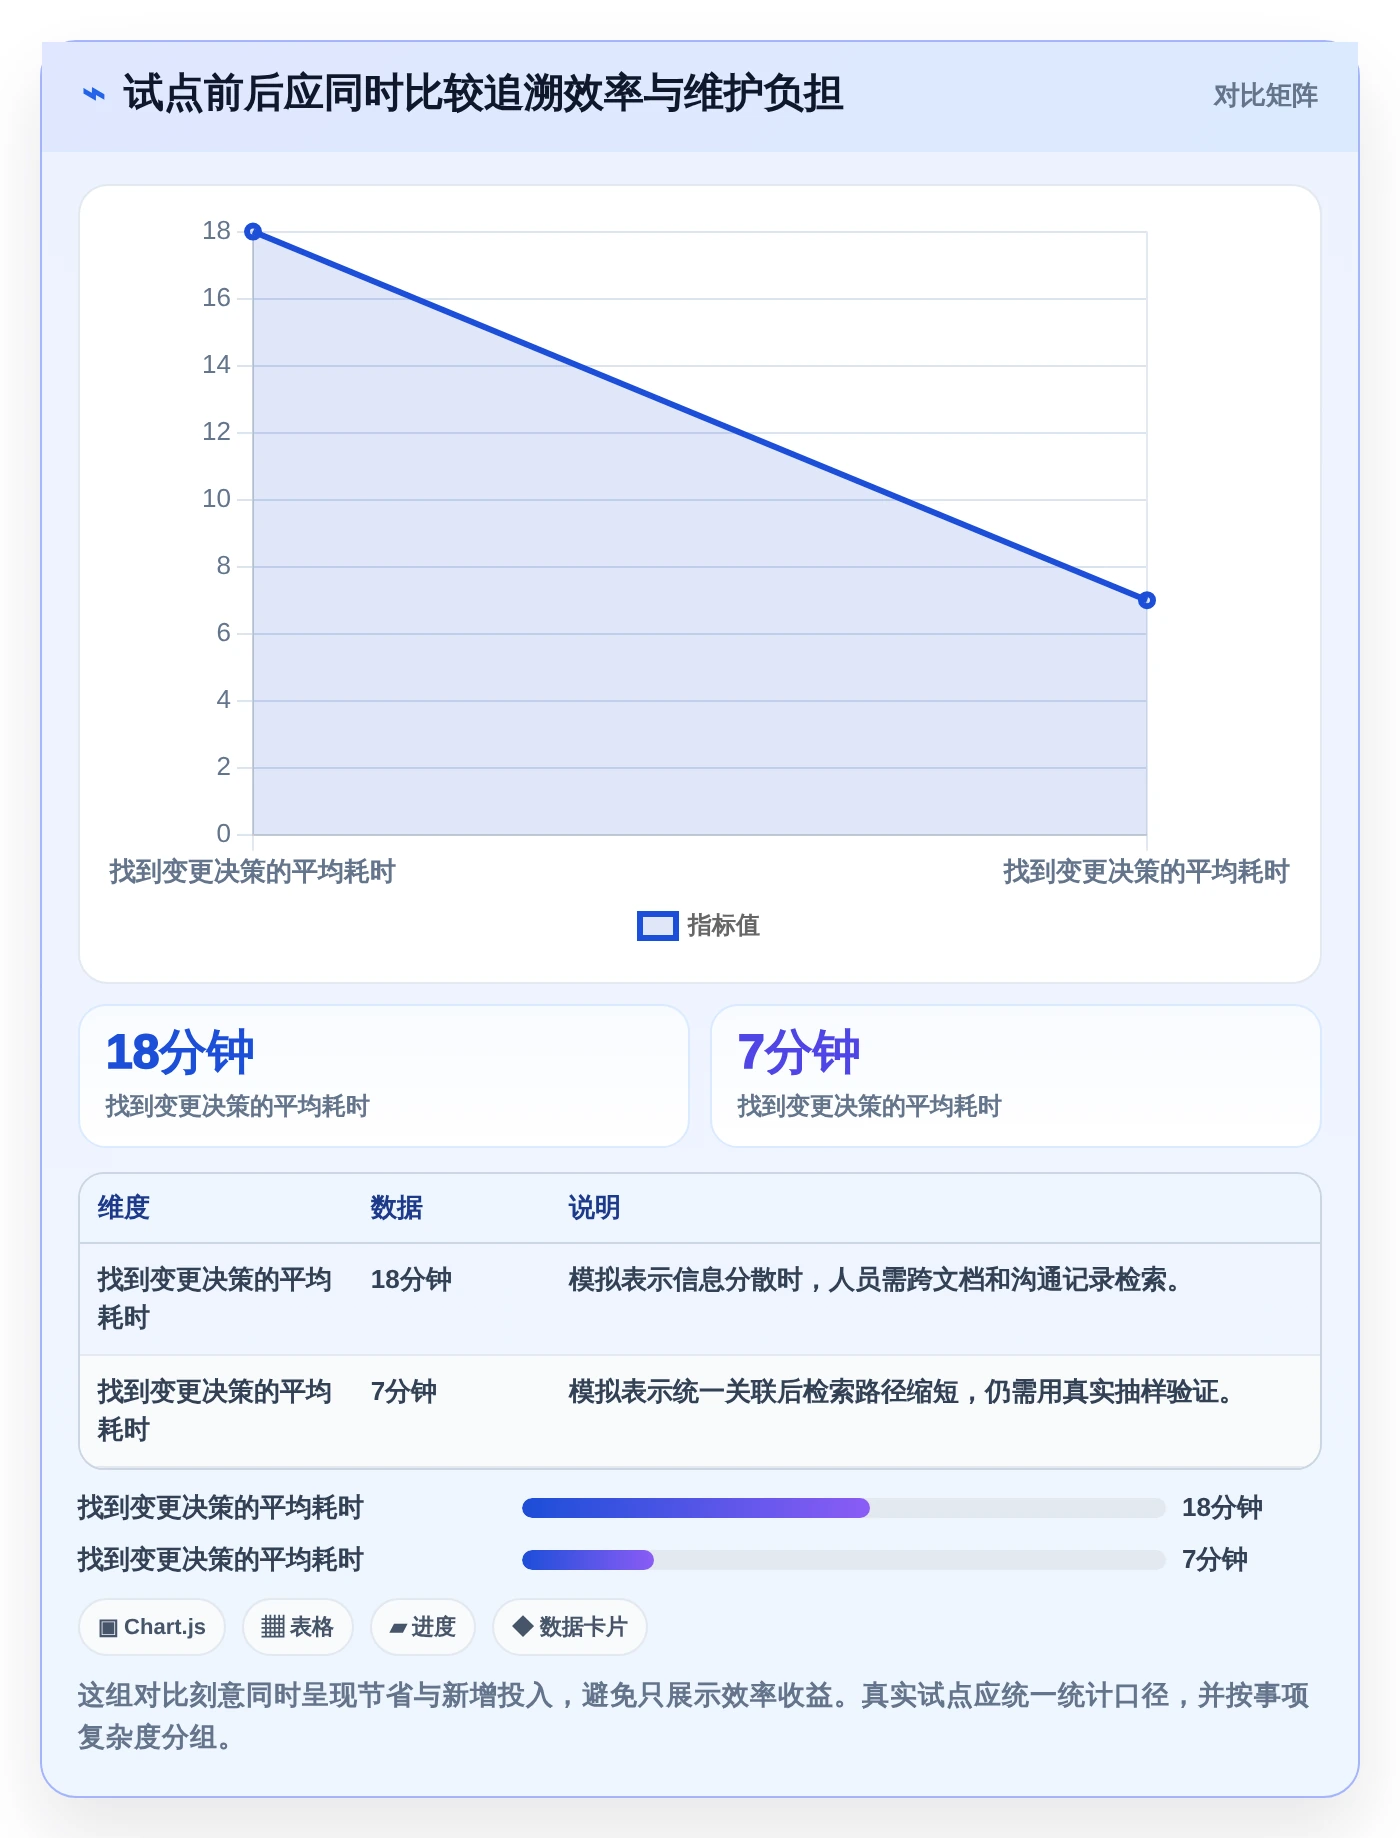Click the 维度 column header

(x=124, y=1208)
